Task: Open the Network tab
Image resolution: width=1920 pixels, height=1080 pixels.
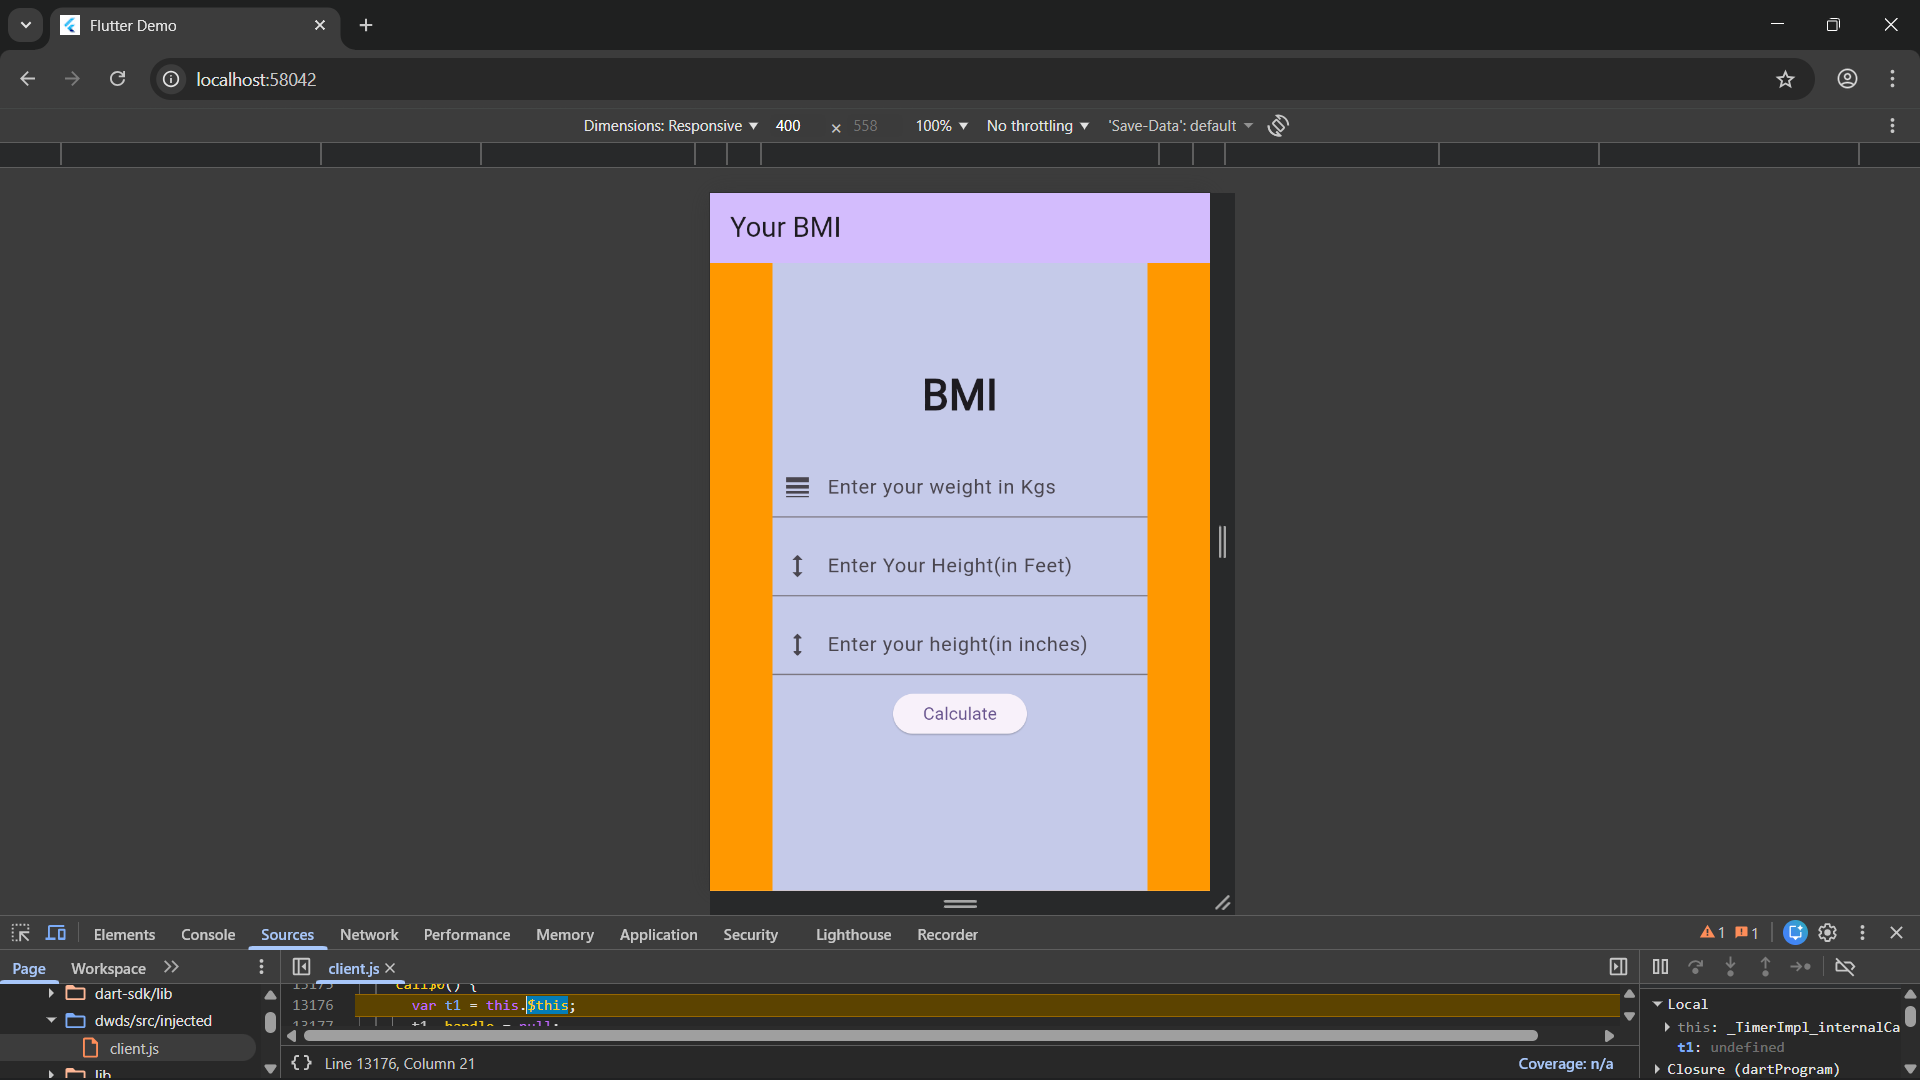Action: pyautogui.click(x=369, y=935)
